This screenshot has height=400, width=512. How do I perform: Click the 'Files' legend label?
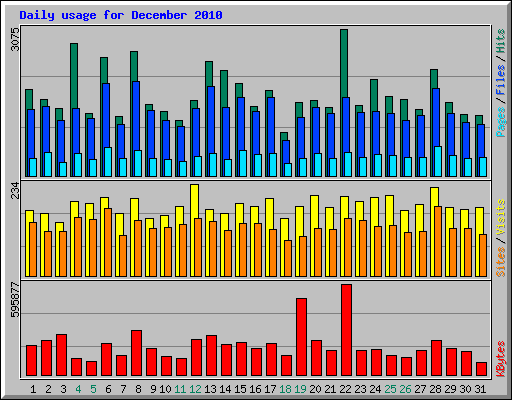pos(500,80)
